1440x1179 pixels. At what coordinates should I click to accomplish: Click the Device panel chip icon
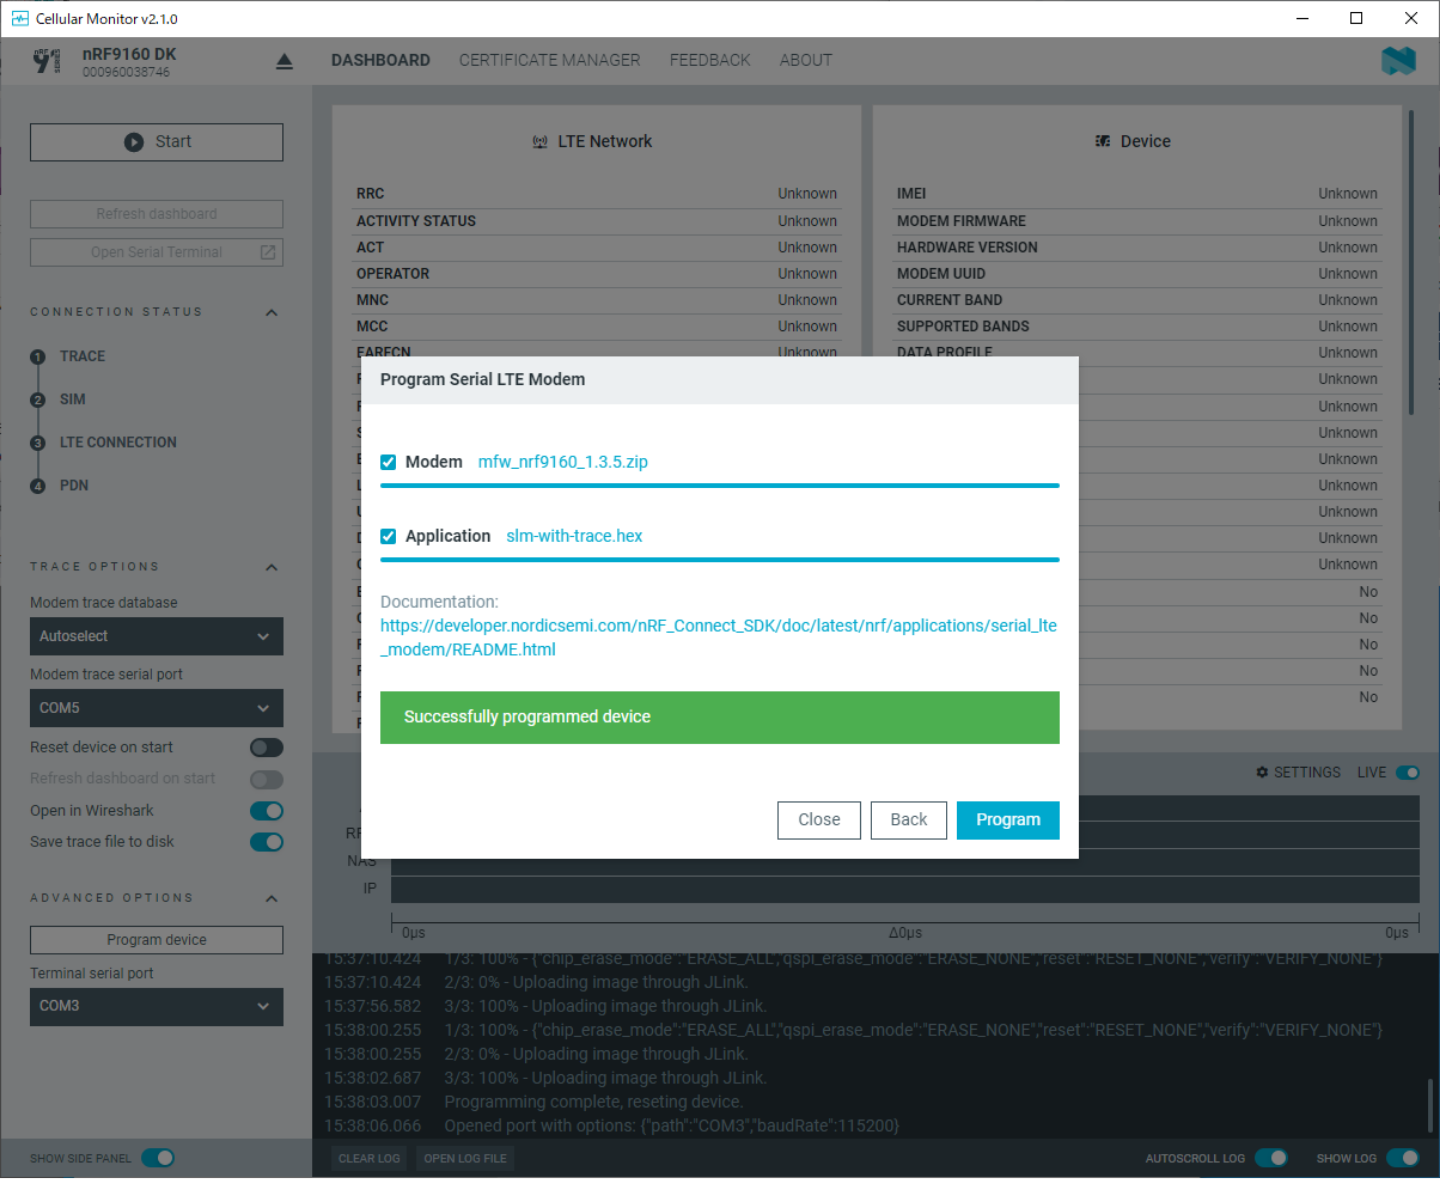pyautogui.click(x=1102, y=142)
